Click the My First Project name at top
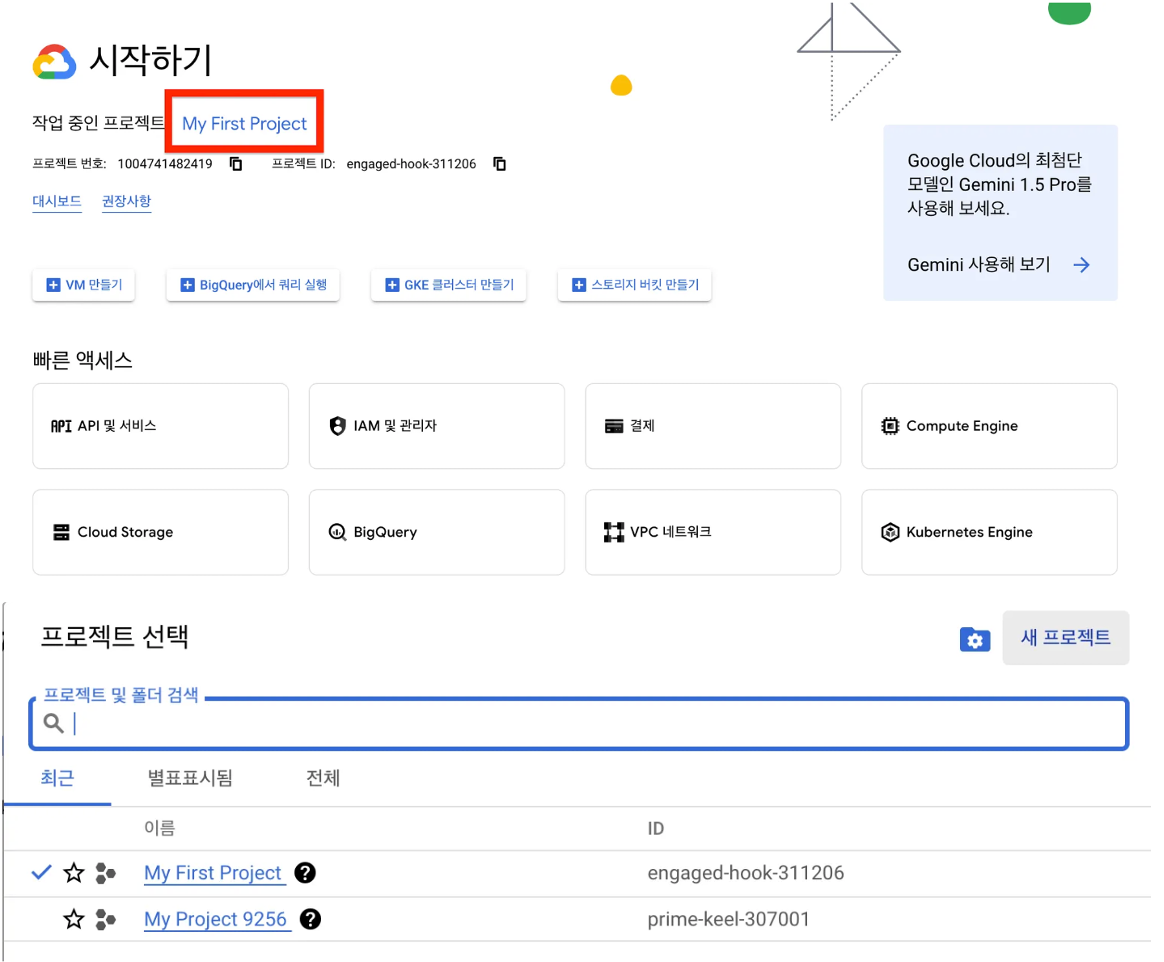This screenshot has height=962, width=1164. click(x=244, y=123)
